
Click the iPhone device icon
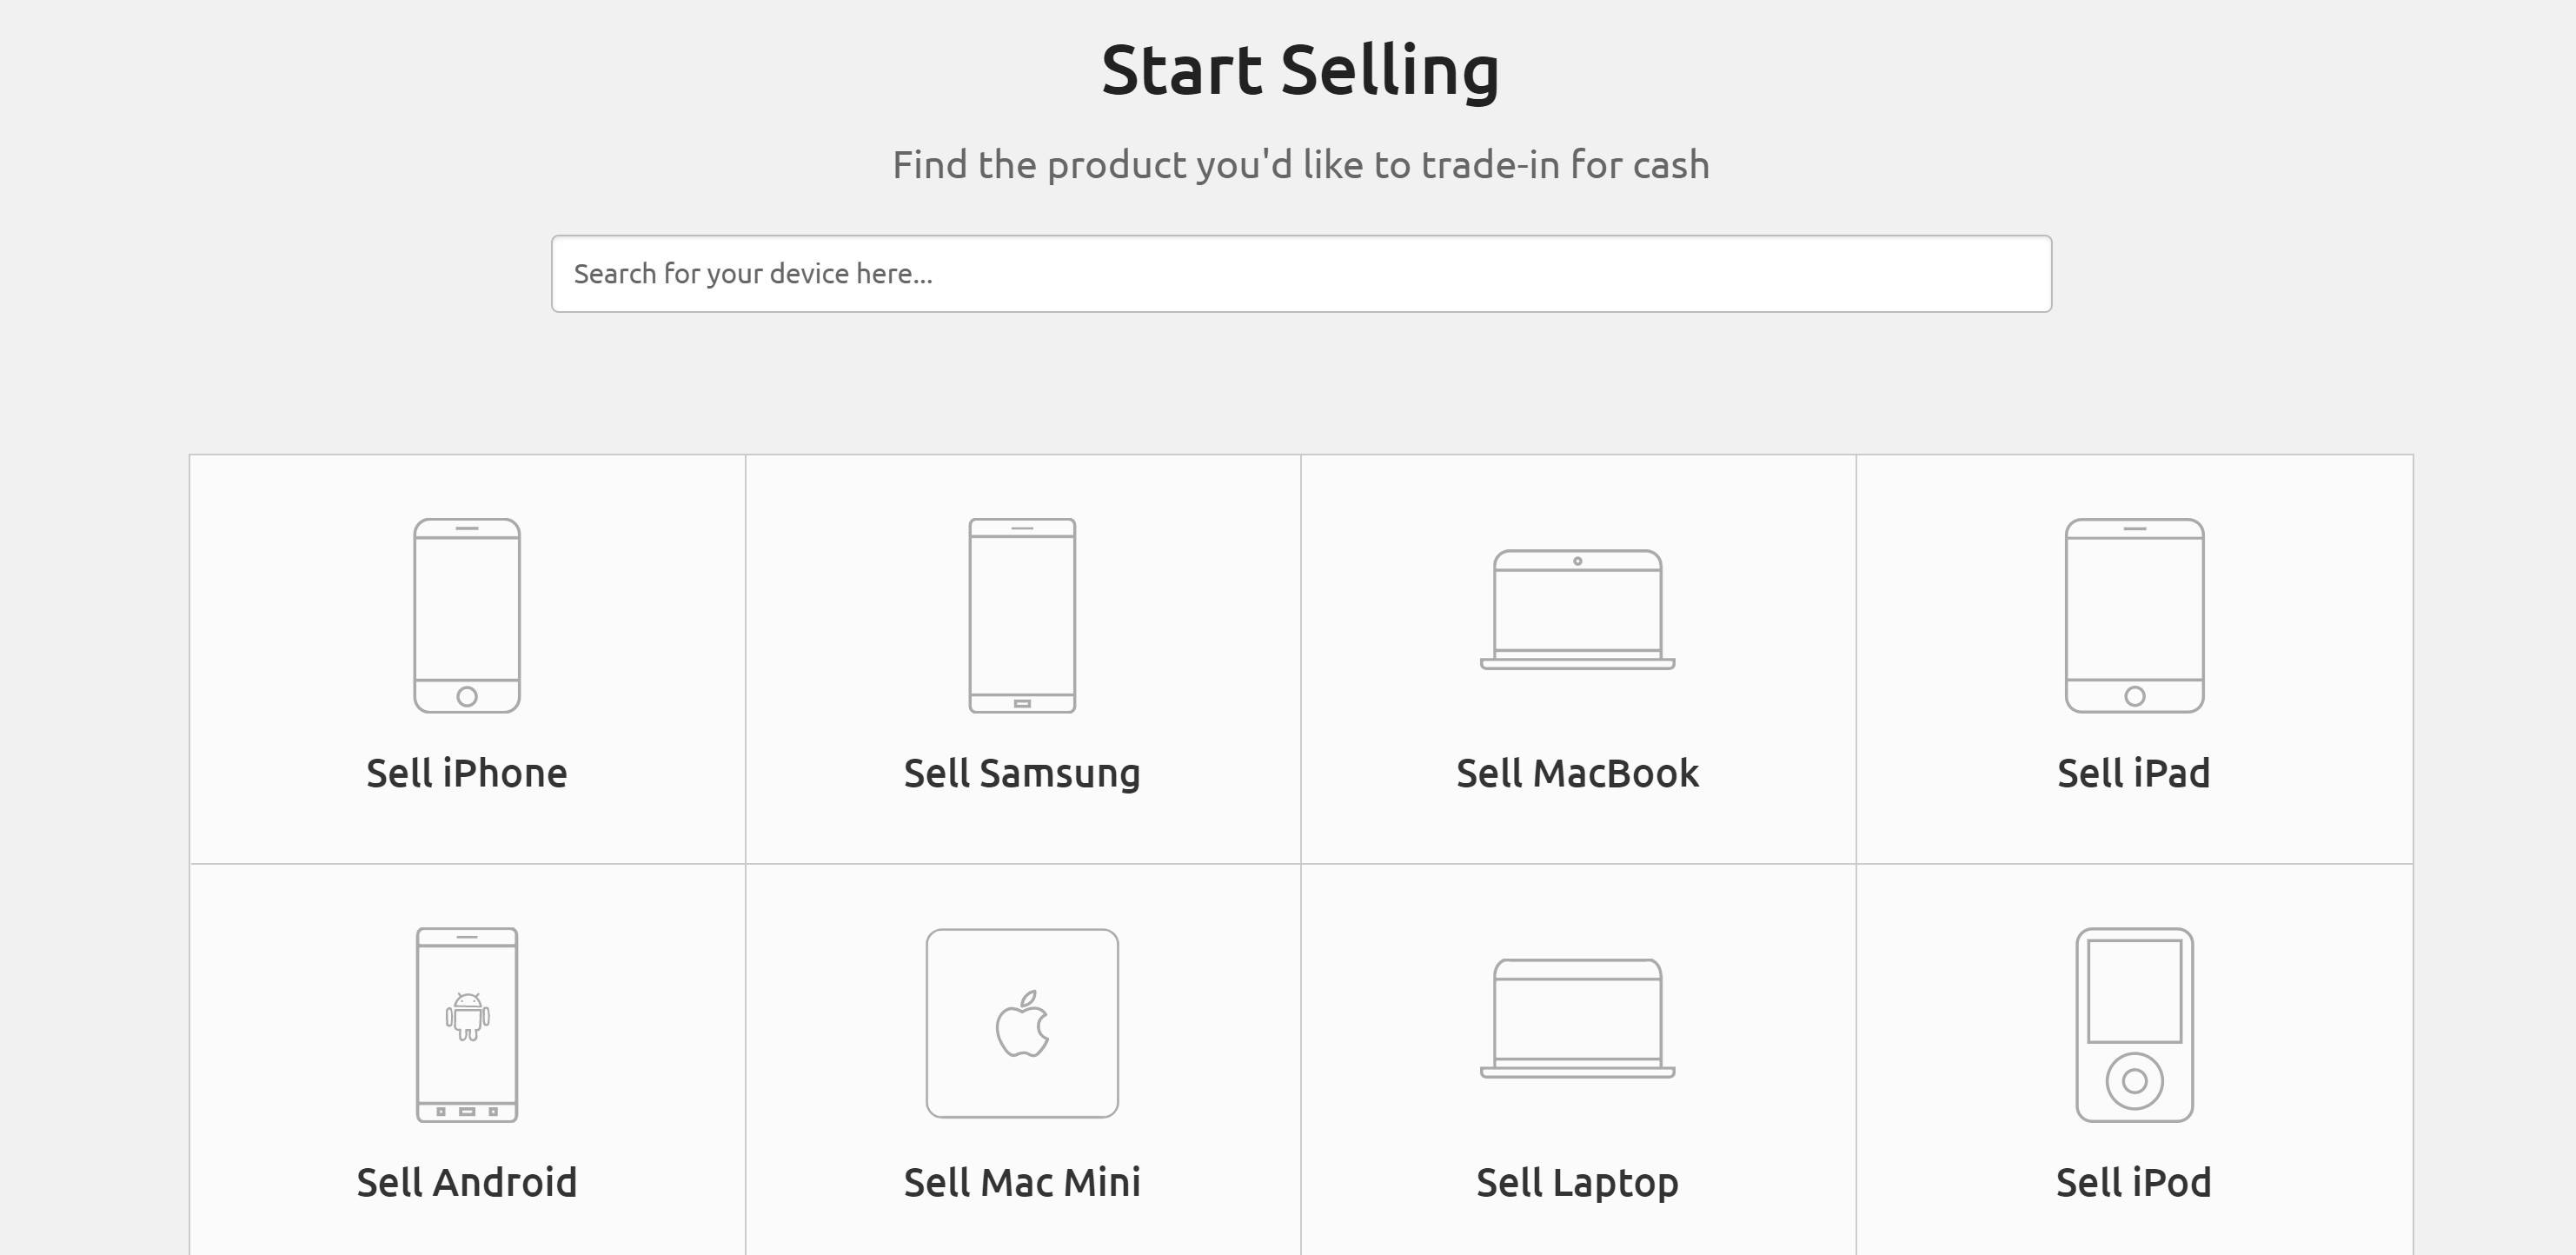467,615
